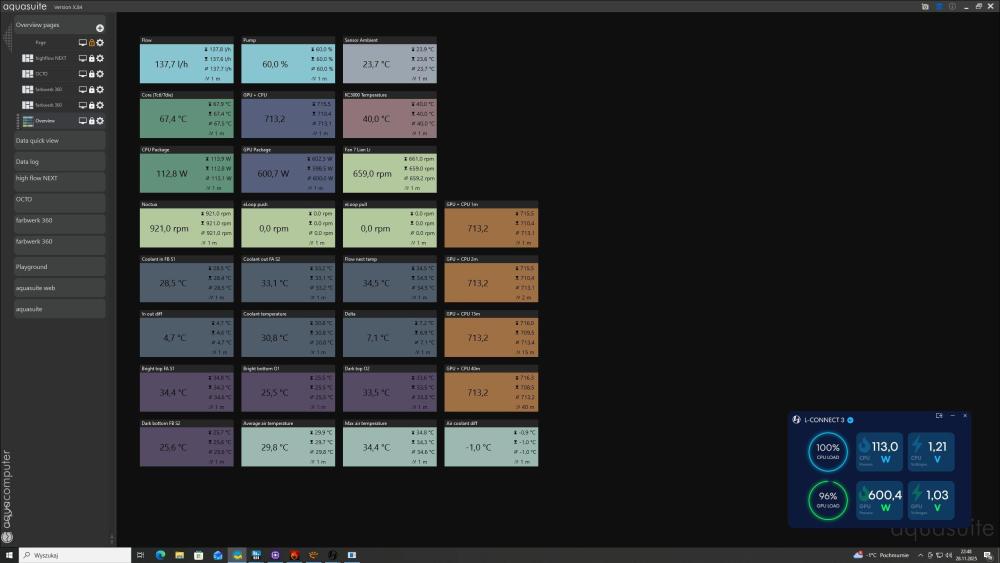The width and height of the screenshot is (1000, 563).
Task: Expand the Data quick view section
Action: click(x=59, y=141)
